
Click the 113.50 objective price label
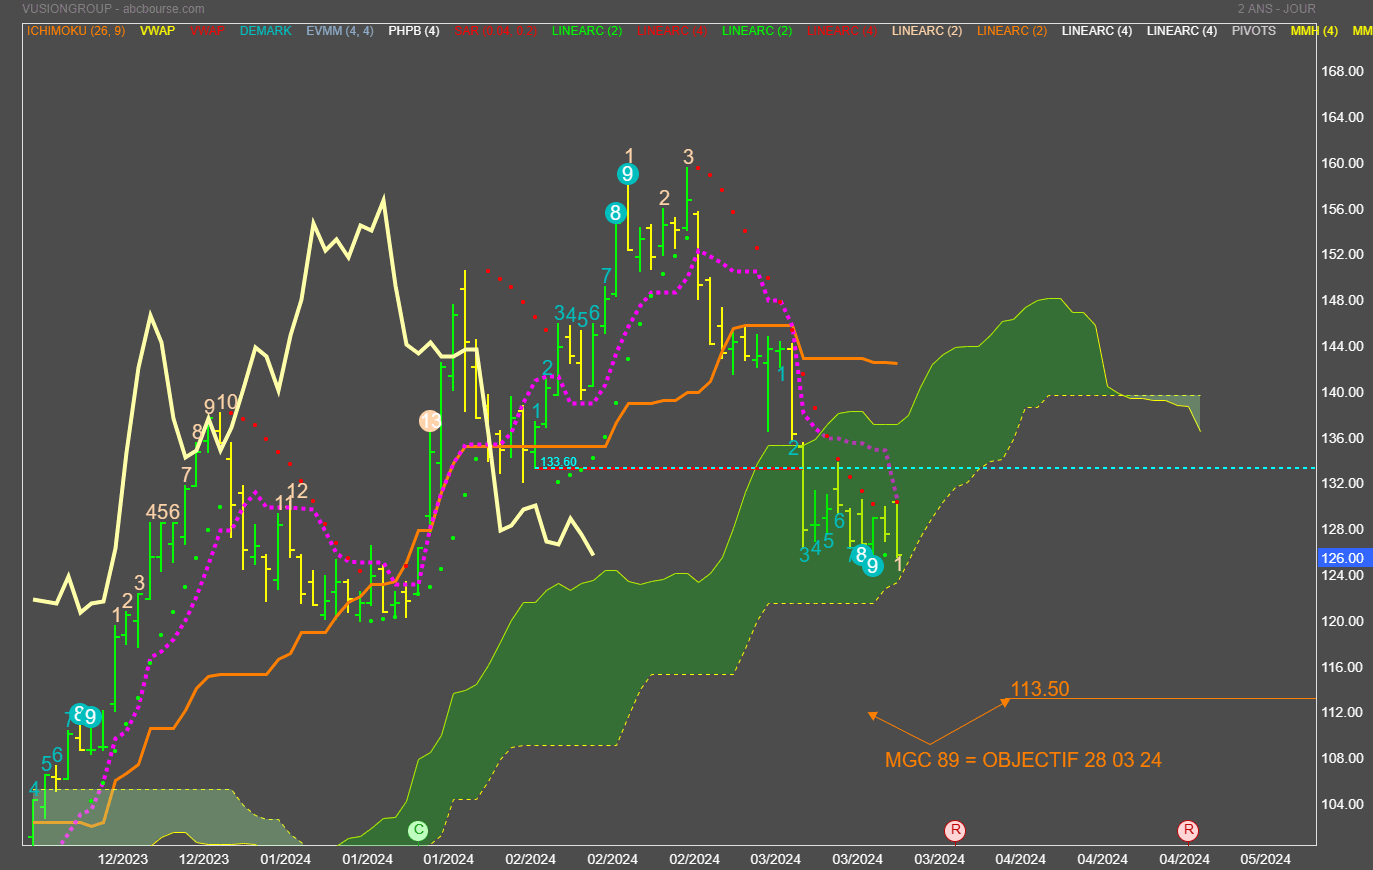pos(1039,689)
